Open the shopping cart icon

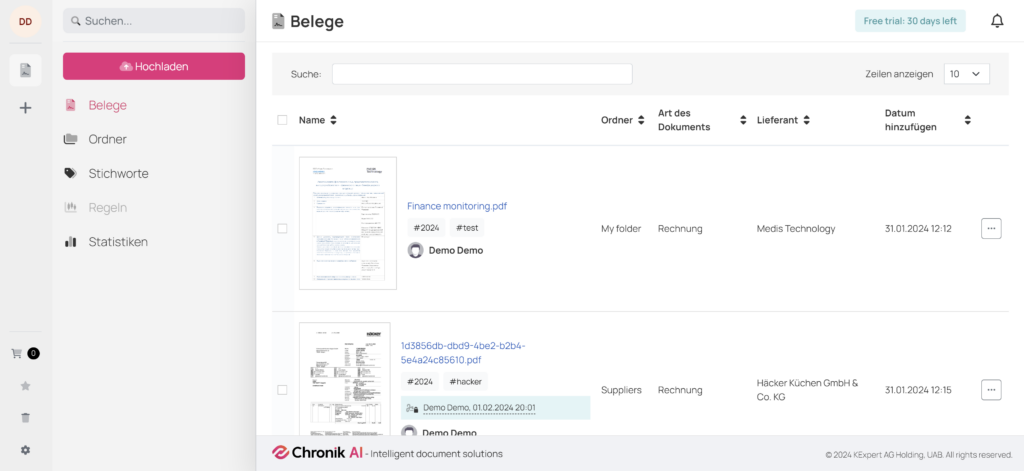click(17, 353)
